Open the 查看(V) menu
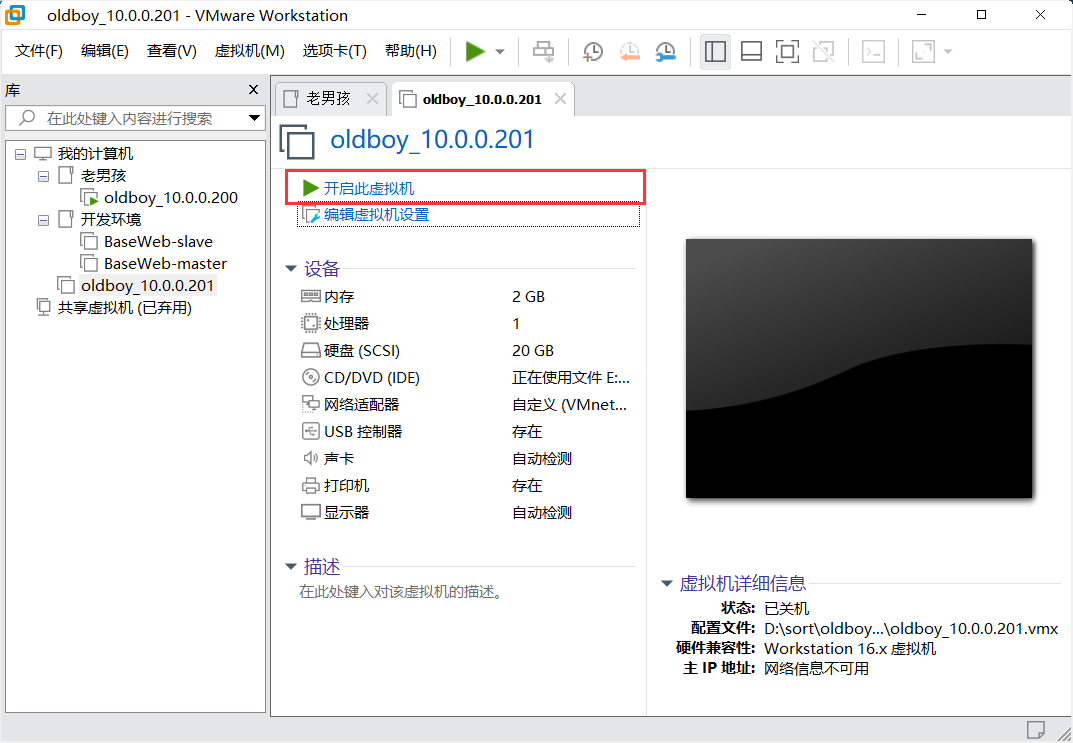This screenshot has width=1073, height=743. click(x=172, y=51)
